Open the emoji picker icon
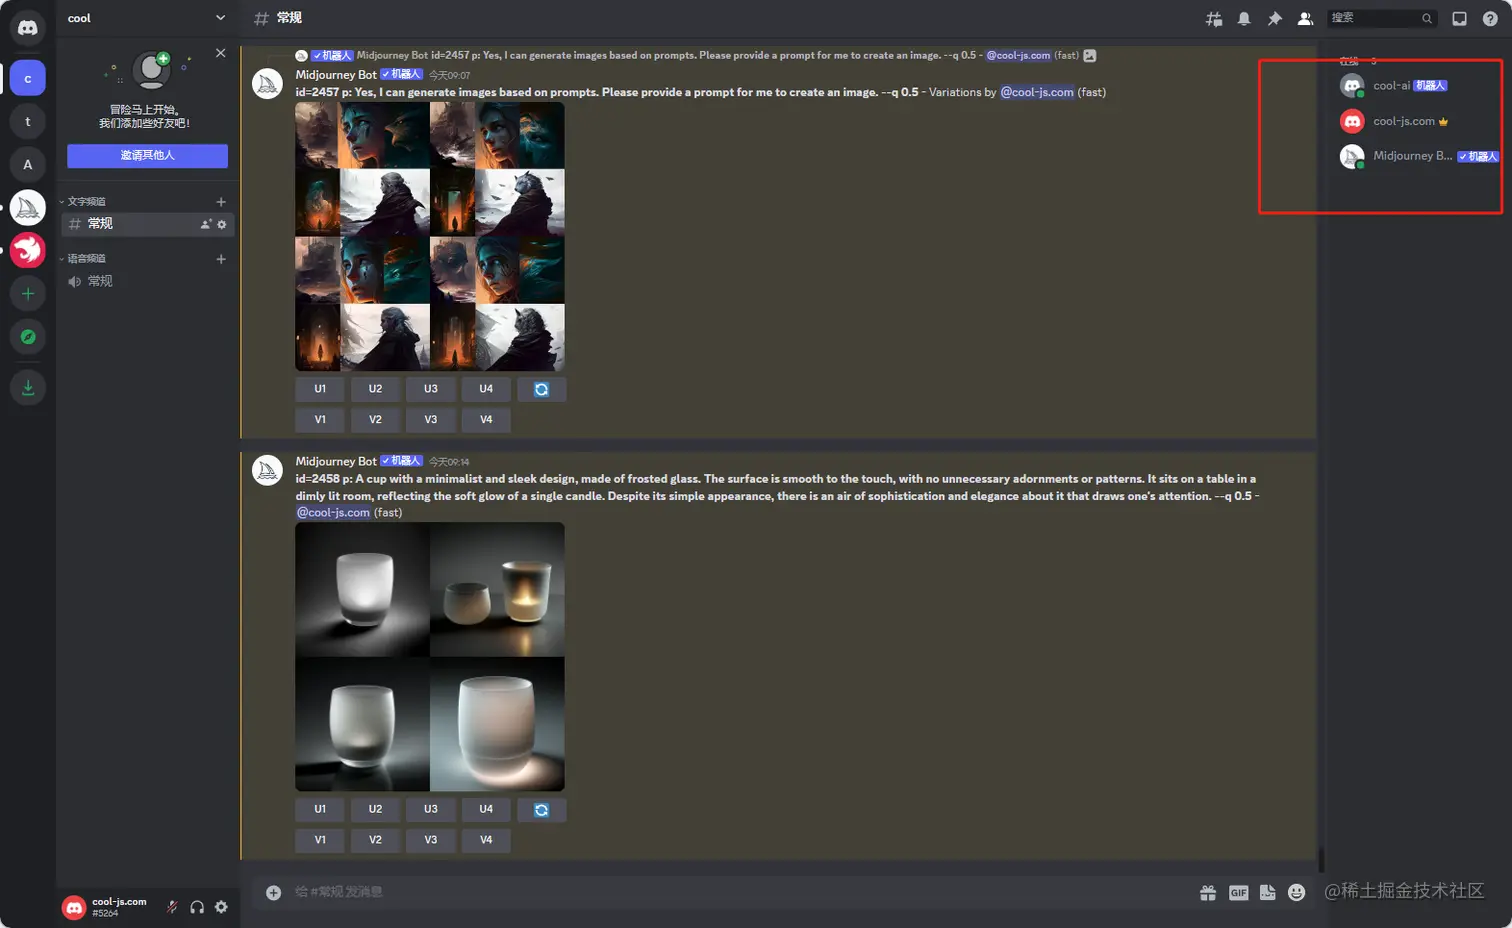Viewport: 1512px width, 928px height. click(x=1297, y=892)
